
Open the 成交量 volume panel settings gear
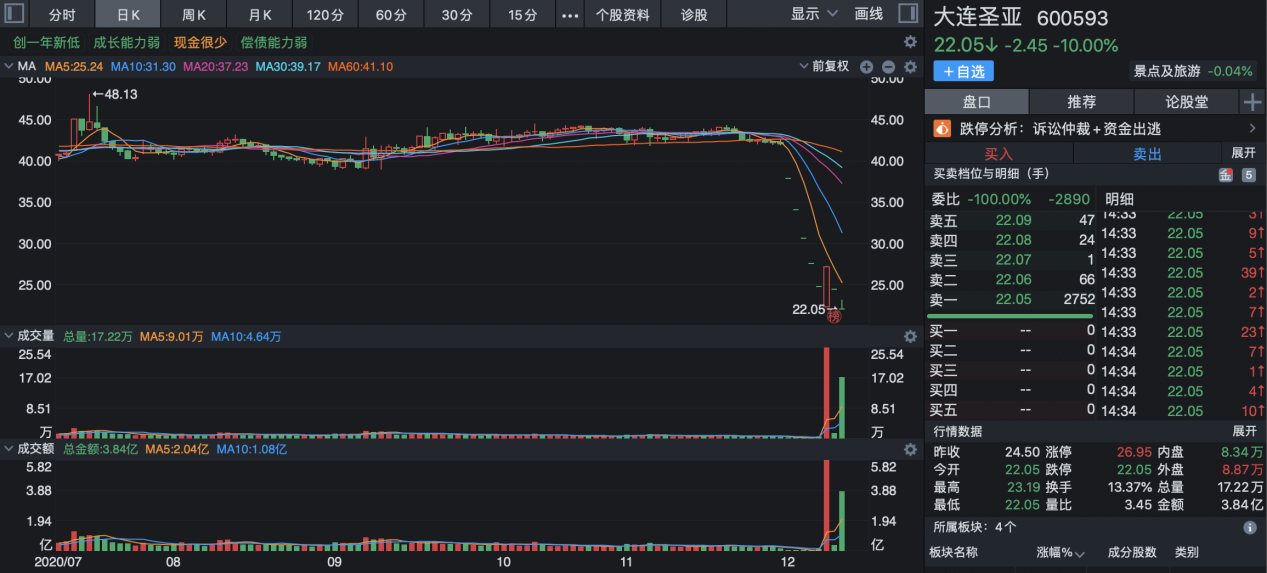[910, 337]
